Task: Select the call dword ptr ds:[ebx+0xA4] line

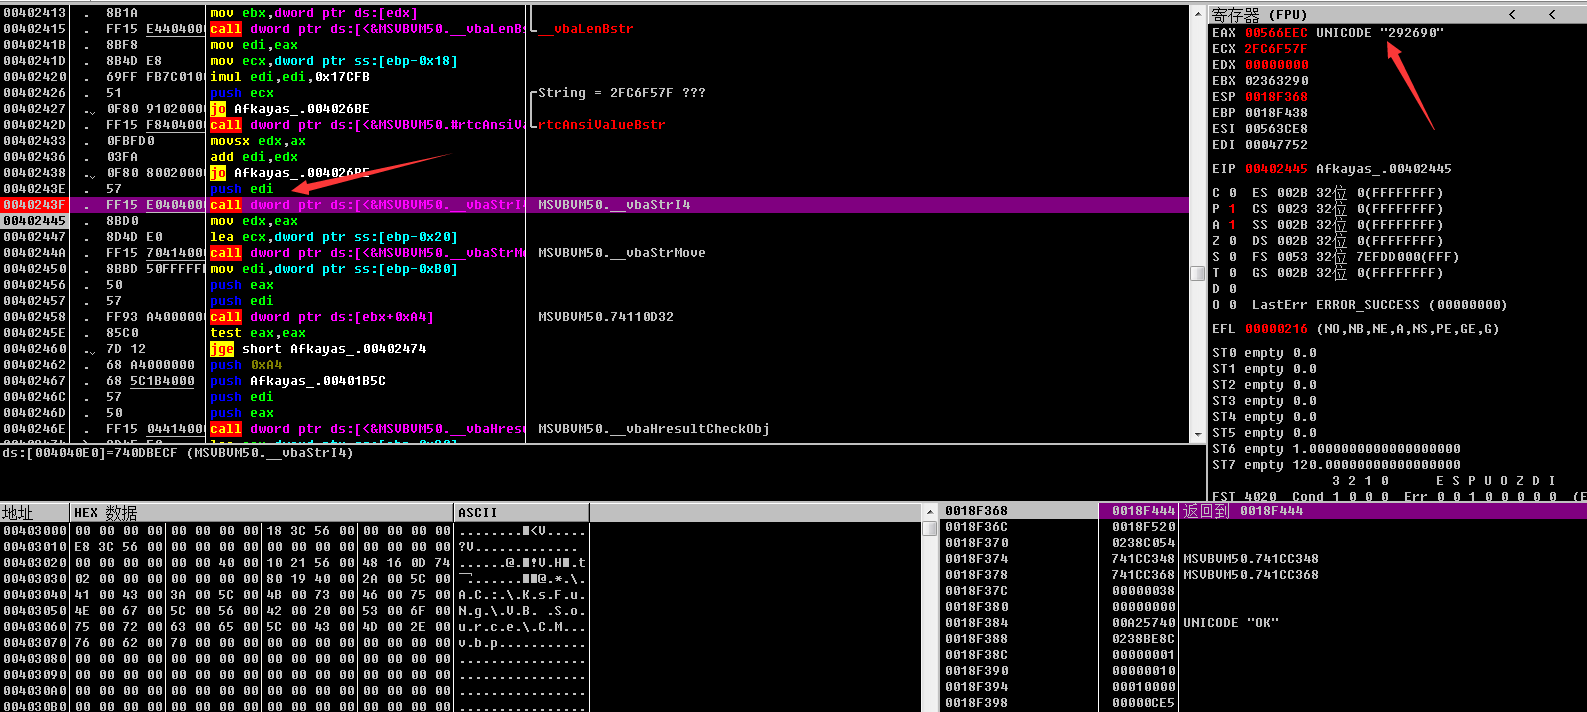Action: (322, 317)
